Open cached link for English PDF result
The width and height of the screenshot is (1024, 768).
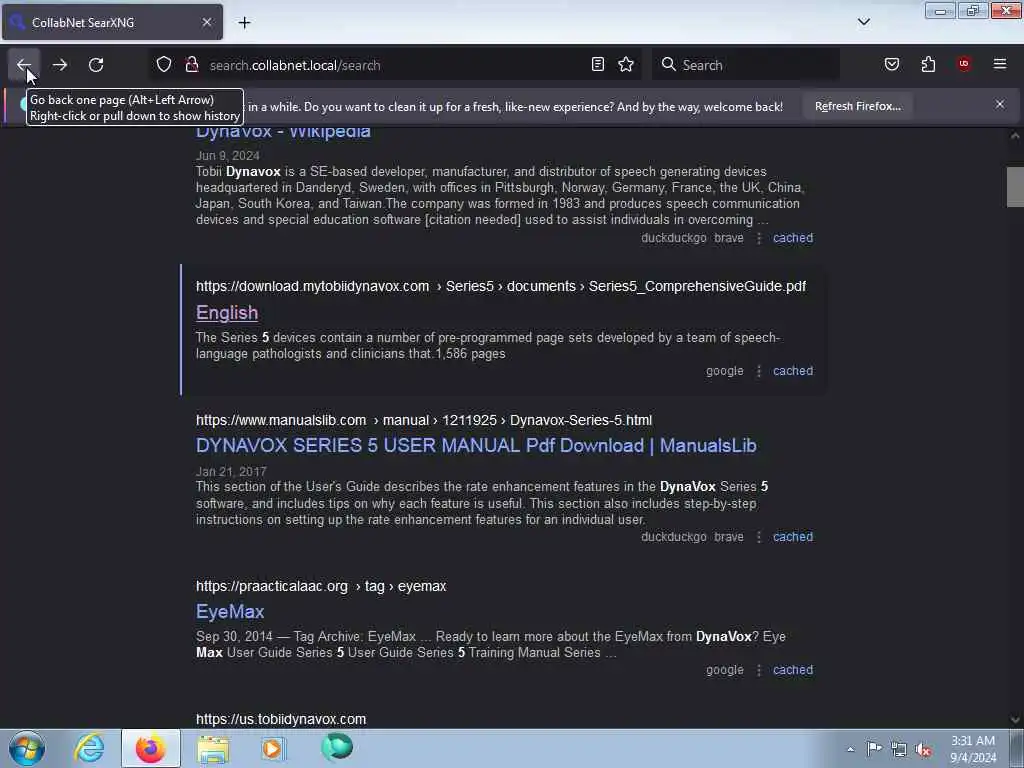click(x=793, y=371)
